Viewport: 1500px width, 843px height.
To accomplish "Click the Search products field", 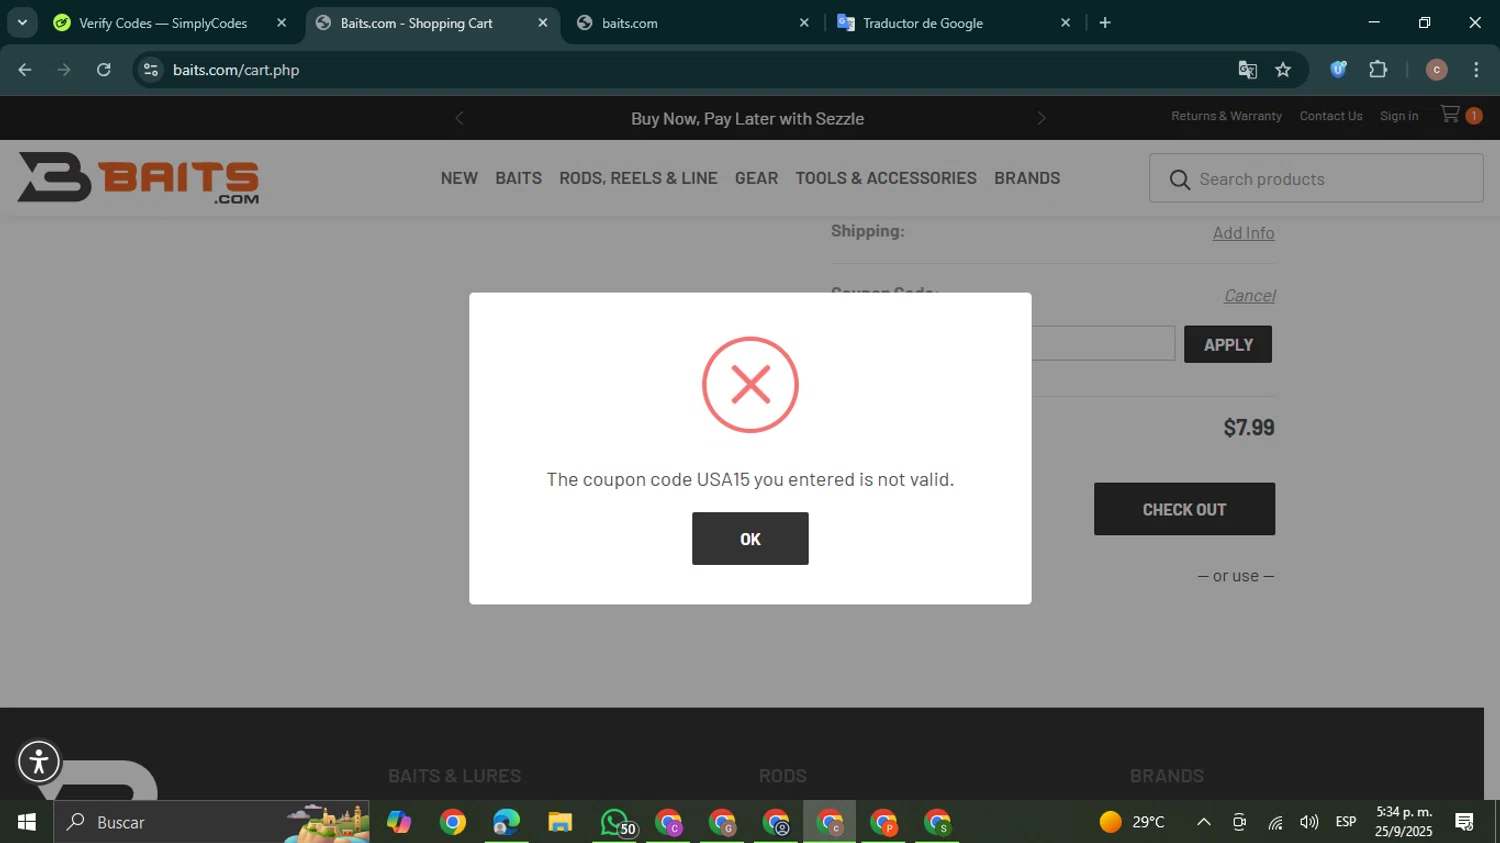I will point(1316,178).
